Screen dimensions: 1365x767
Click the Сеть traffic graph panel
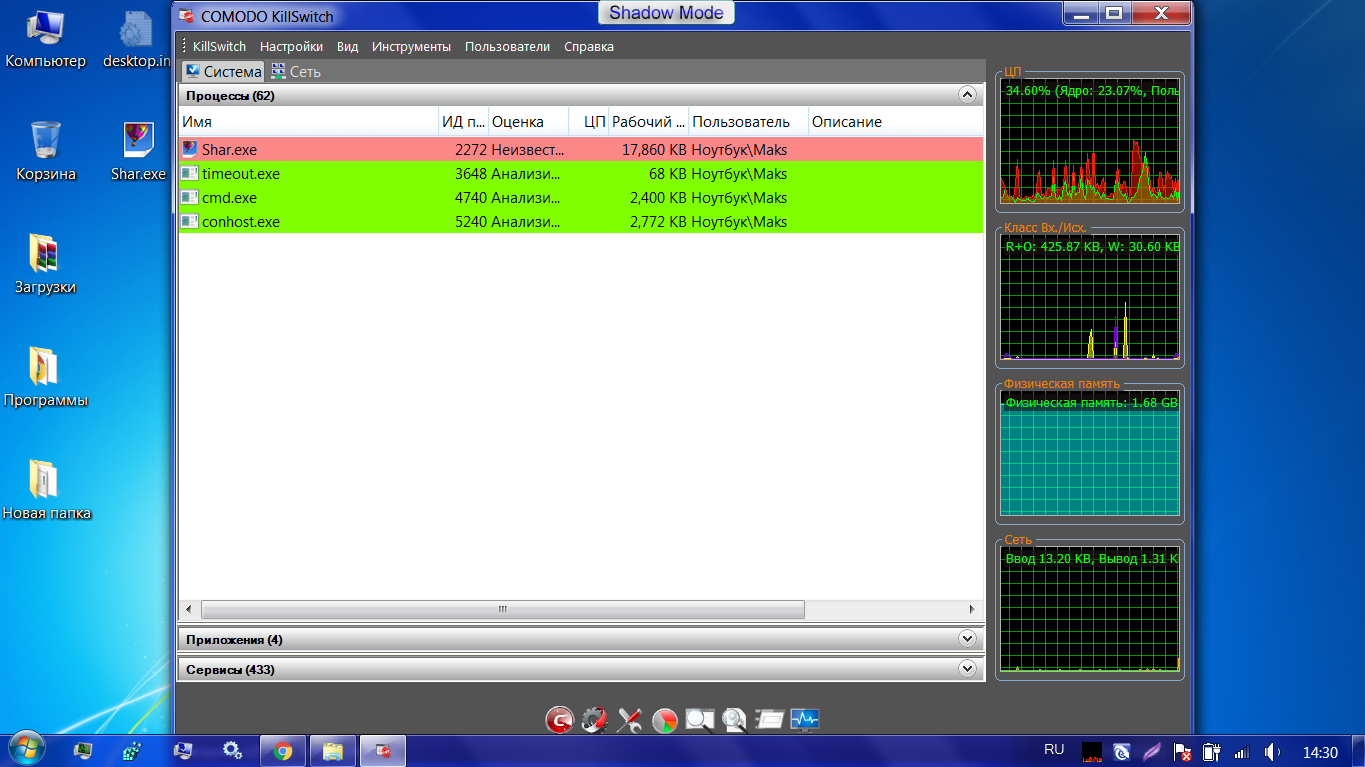pyautogui.click(x=1090, y=609)
